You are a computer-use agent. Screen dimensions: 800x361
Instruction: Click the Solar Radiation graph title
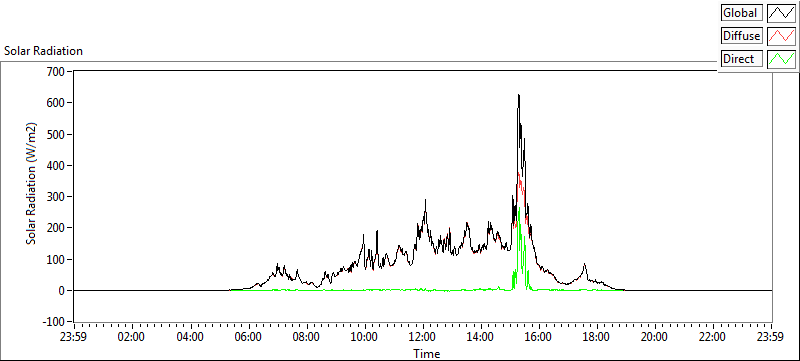[43, 51]
